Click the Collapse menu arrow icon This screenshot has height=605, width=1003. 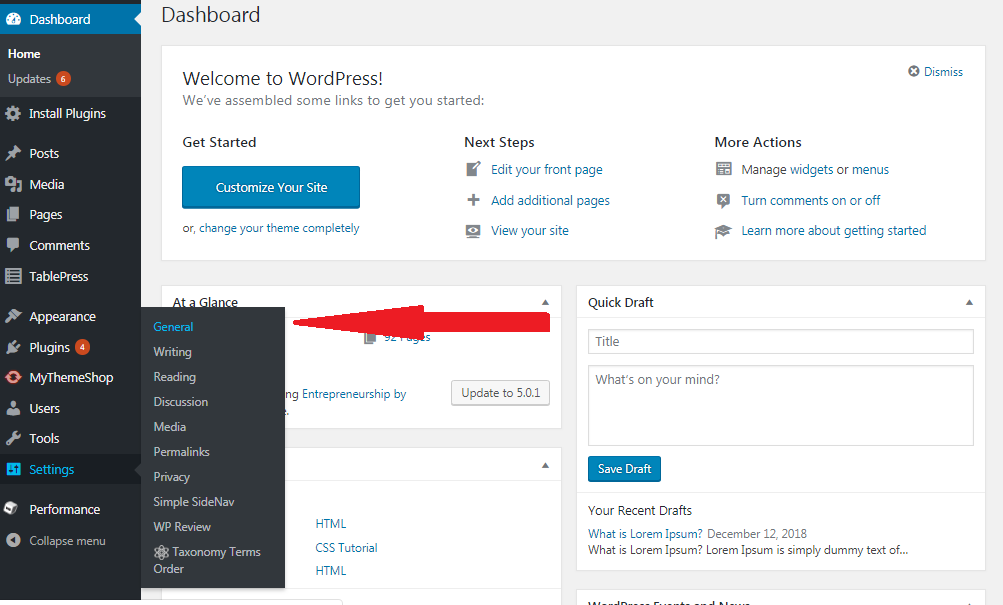pyautogui.click(x=13, y=540)
